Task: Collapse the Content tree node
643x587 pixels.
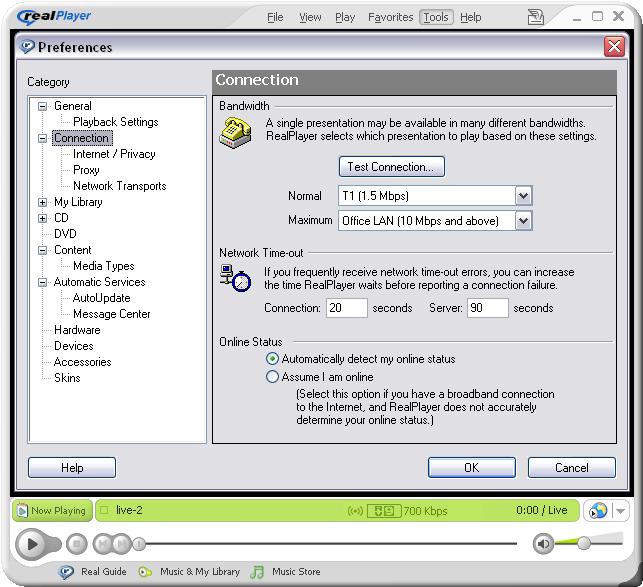Action: [42, 250]
